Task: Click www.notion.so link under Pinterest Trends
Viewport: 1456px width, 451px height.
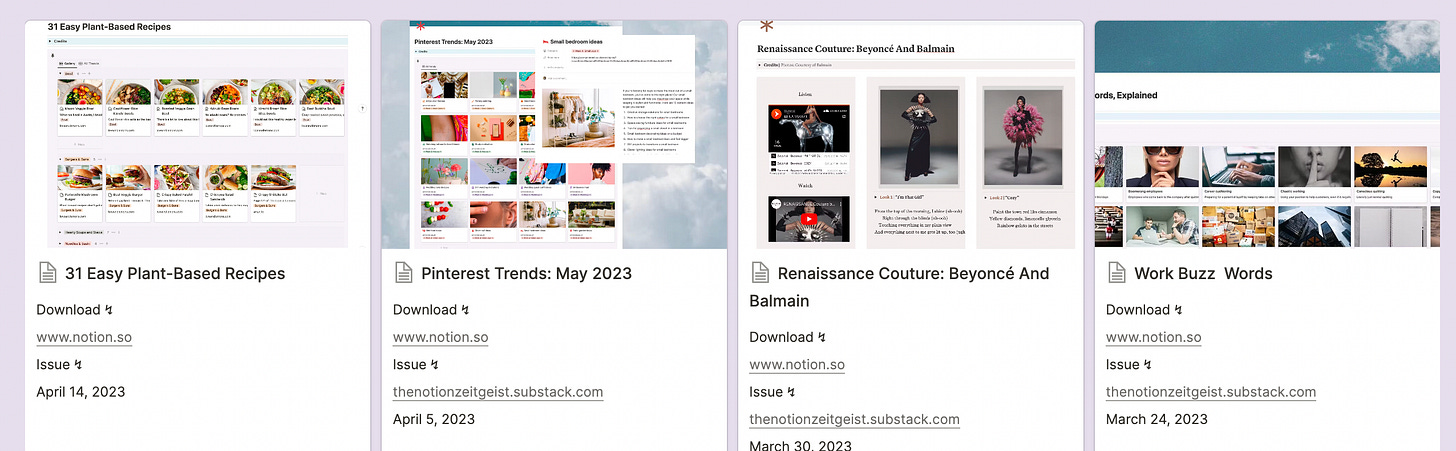Action: pos(441,337)
